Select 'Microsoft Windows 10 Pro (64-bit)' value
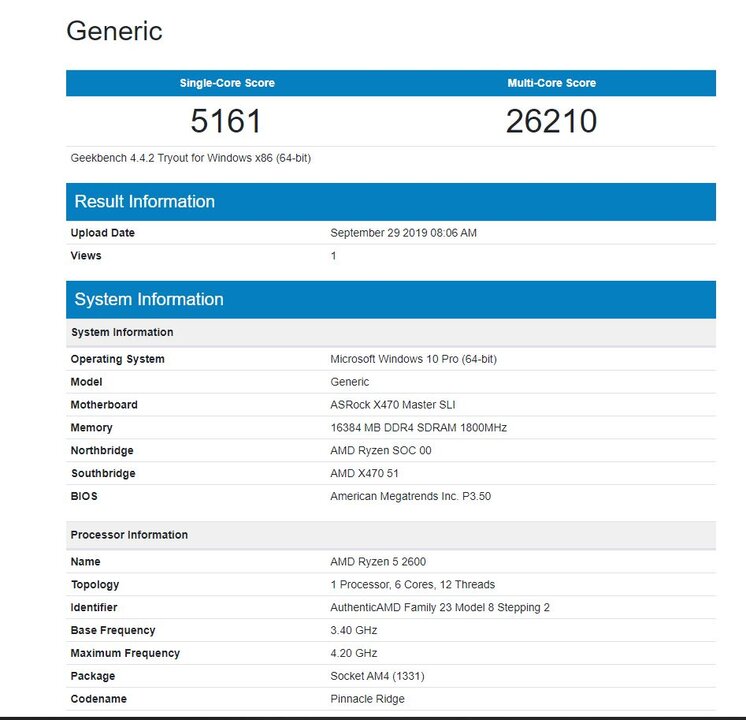The width and height of the screenshot is (746, 720). (413, 359)
